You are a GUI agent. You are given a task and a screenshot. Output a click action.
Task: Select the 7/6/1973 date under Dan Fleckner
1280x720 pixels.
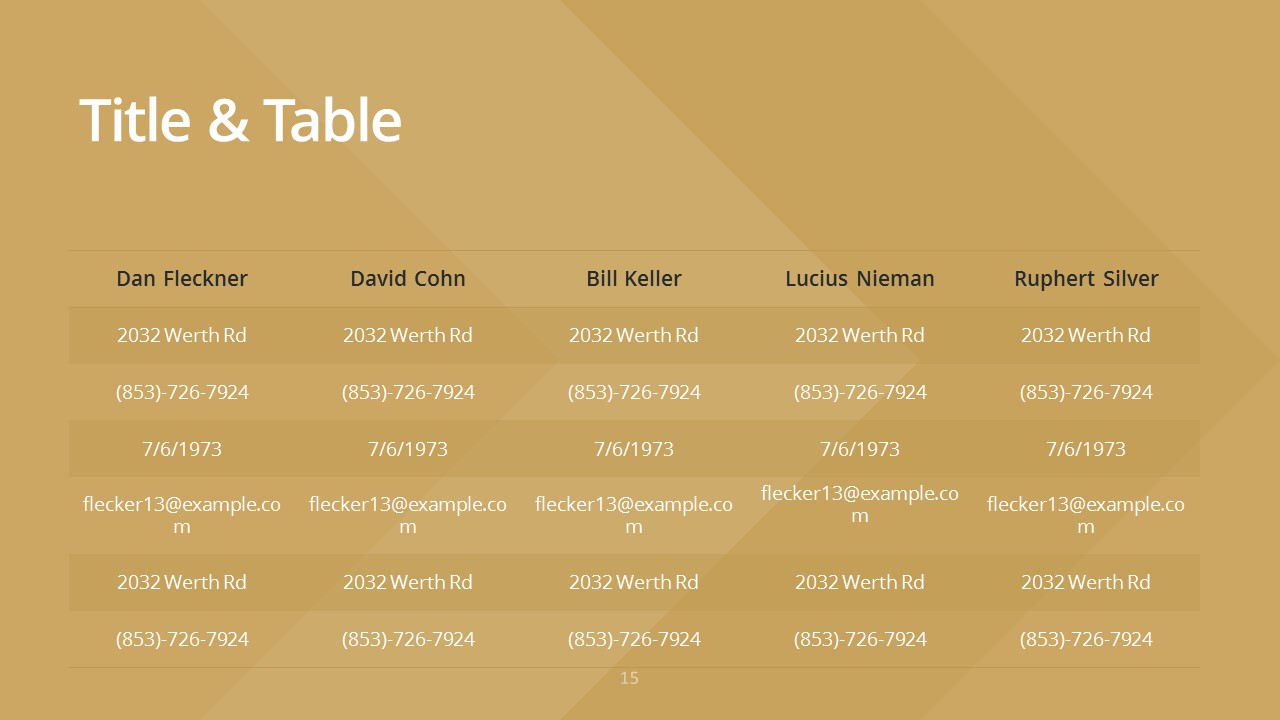point(182,449)
